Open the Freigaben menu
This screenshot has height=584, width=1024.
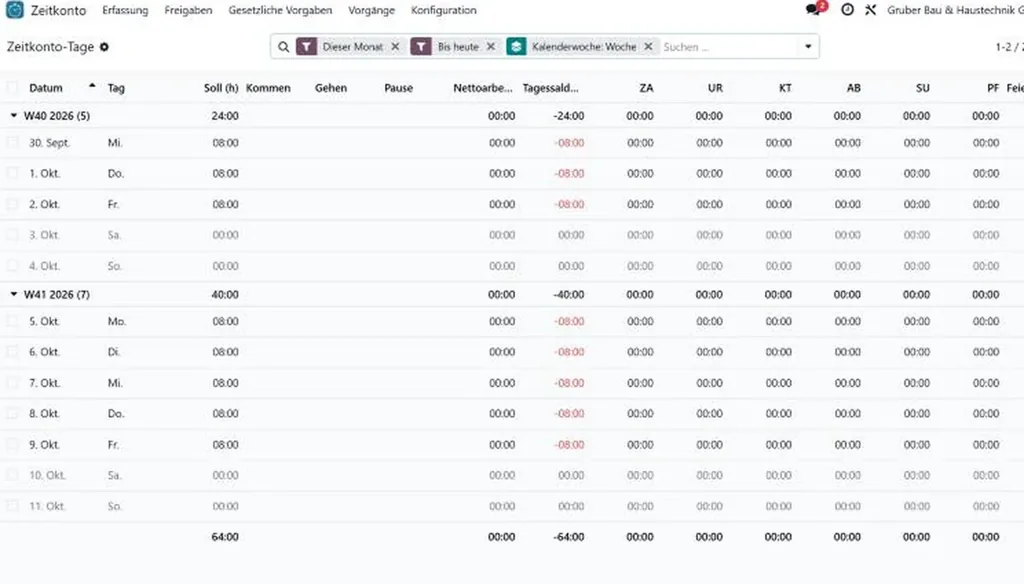(188, 10)
